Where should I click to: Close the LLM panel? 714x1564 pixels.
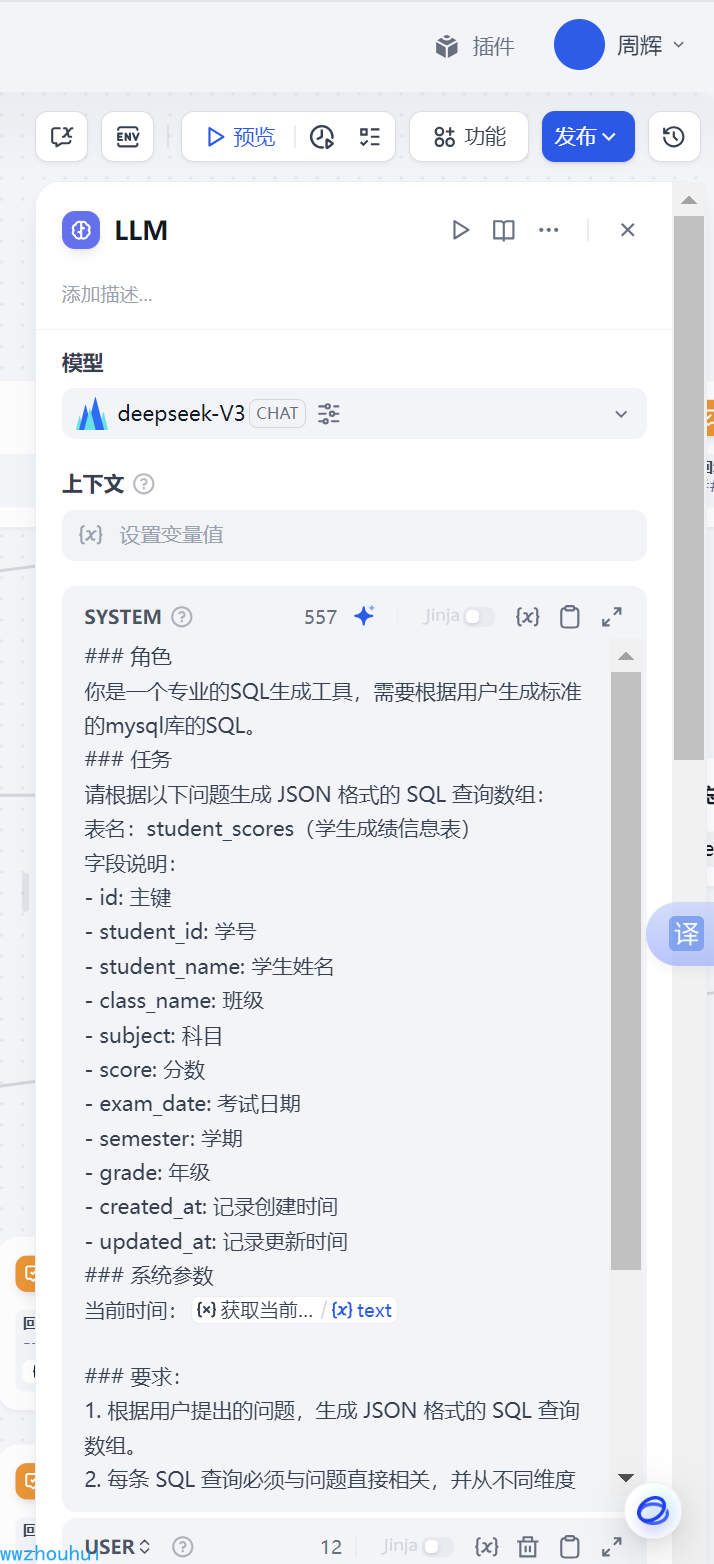(x=628, y=230)
